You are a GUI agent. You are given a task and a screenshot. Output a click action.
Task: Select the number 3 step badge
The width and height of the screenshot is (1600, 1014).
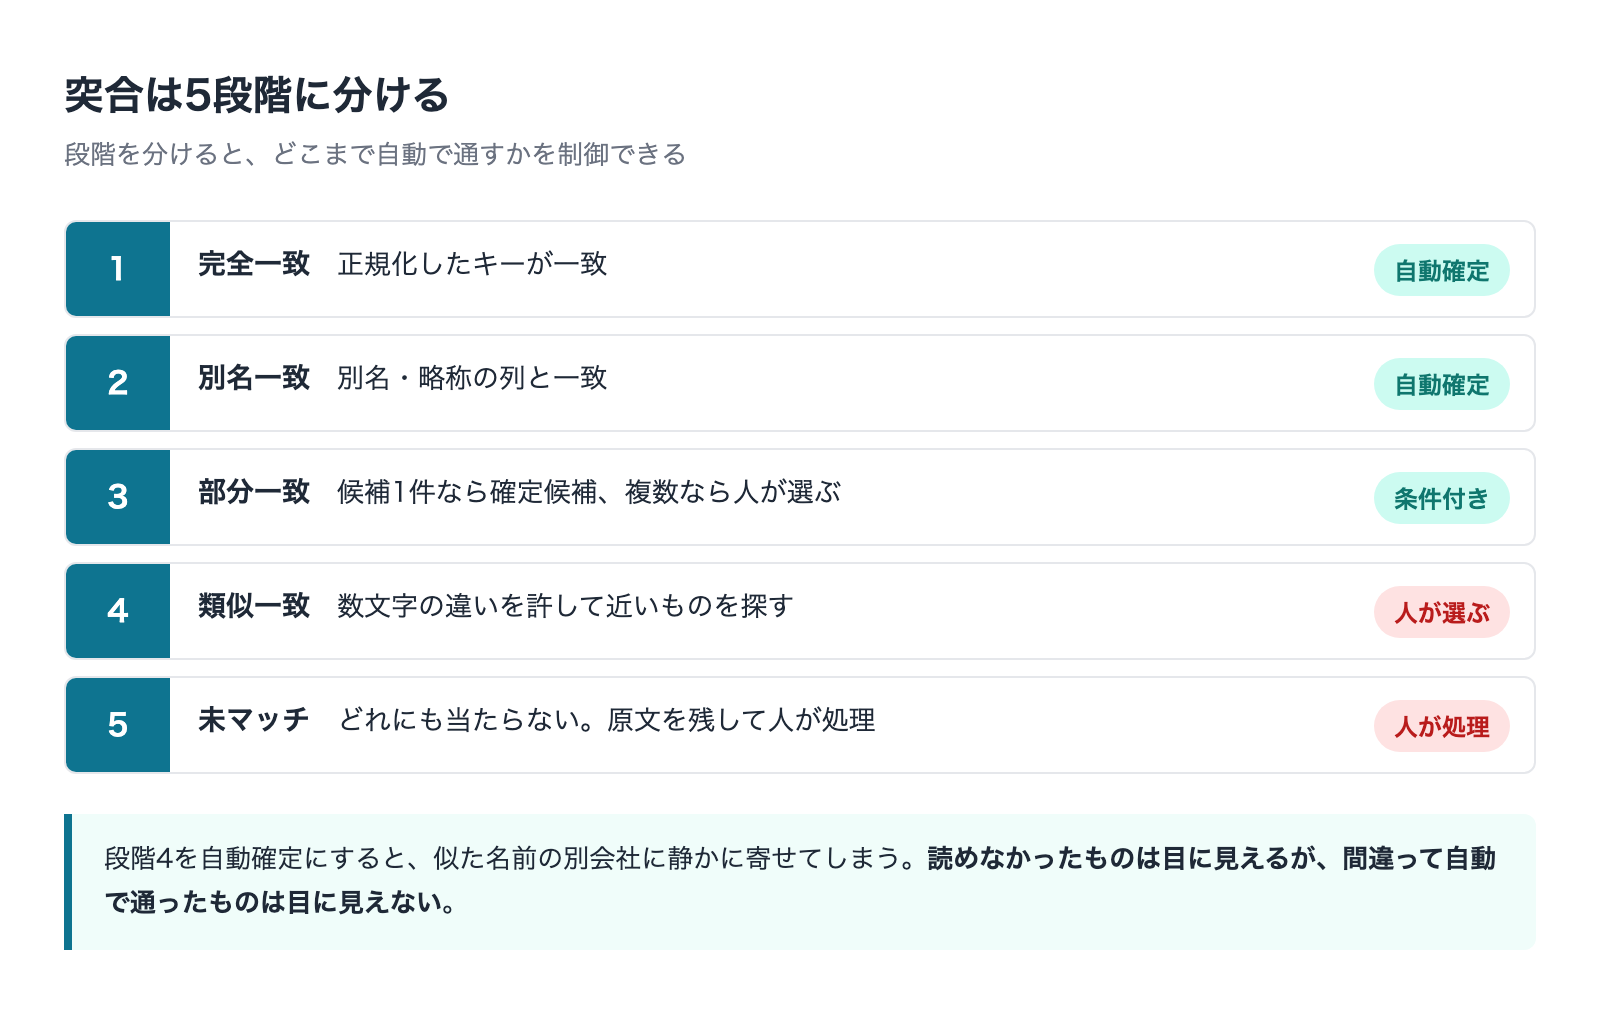[x=118, y=497]
